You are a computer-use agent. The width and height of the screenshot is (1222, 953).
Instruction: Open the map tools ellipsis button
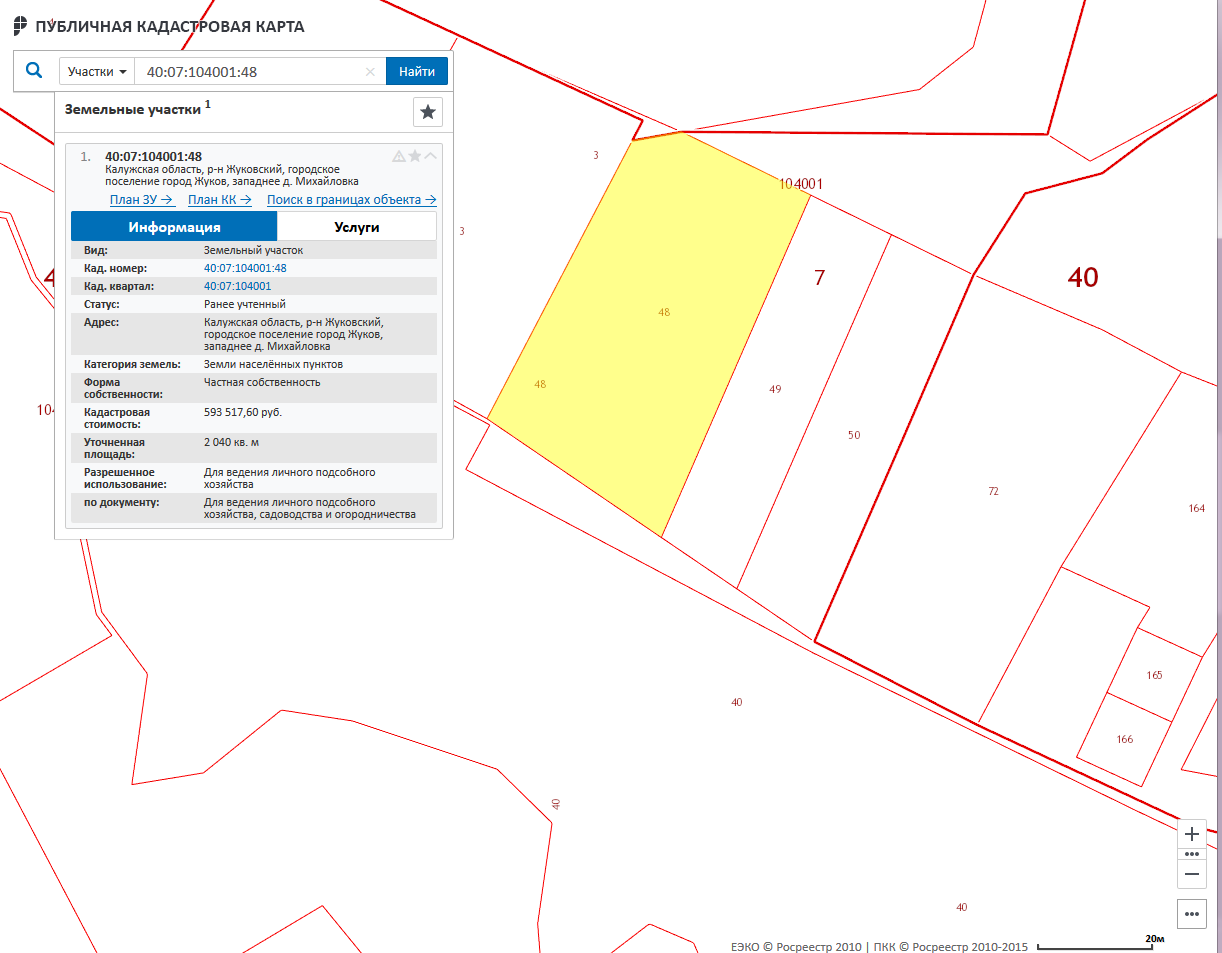[x=1191, y=913]
